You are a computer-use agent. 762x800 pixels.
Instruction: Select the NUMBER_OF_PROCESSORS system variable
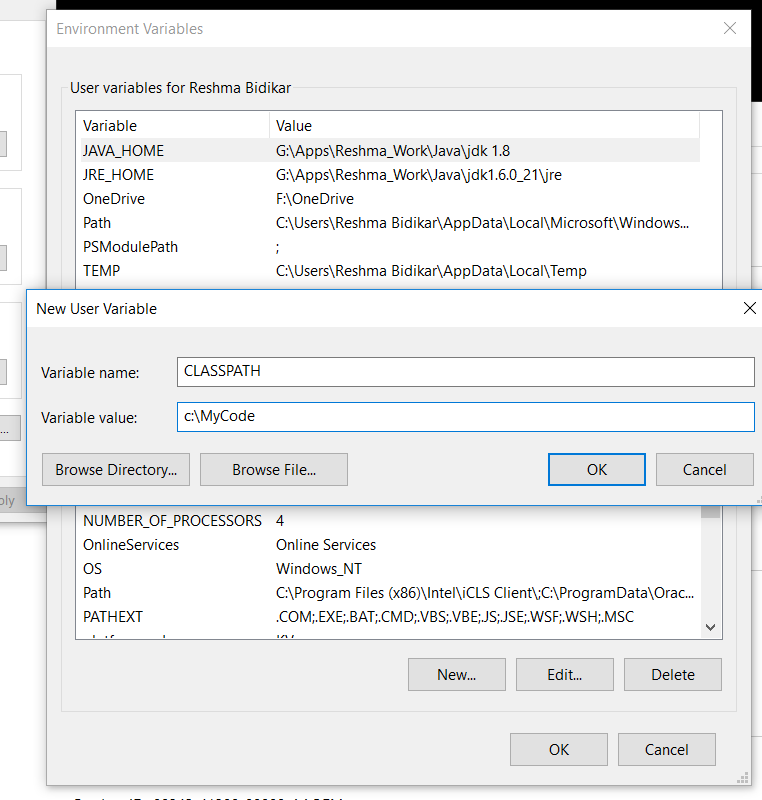(172, 521)
